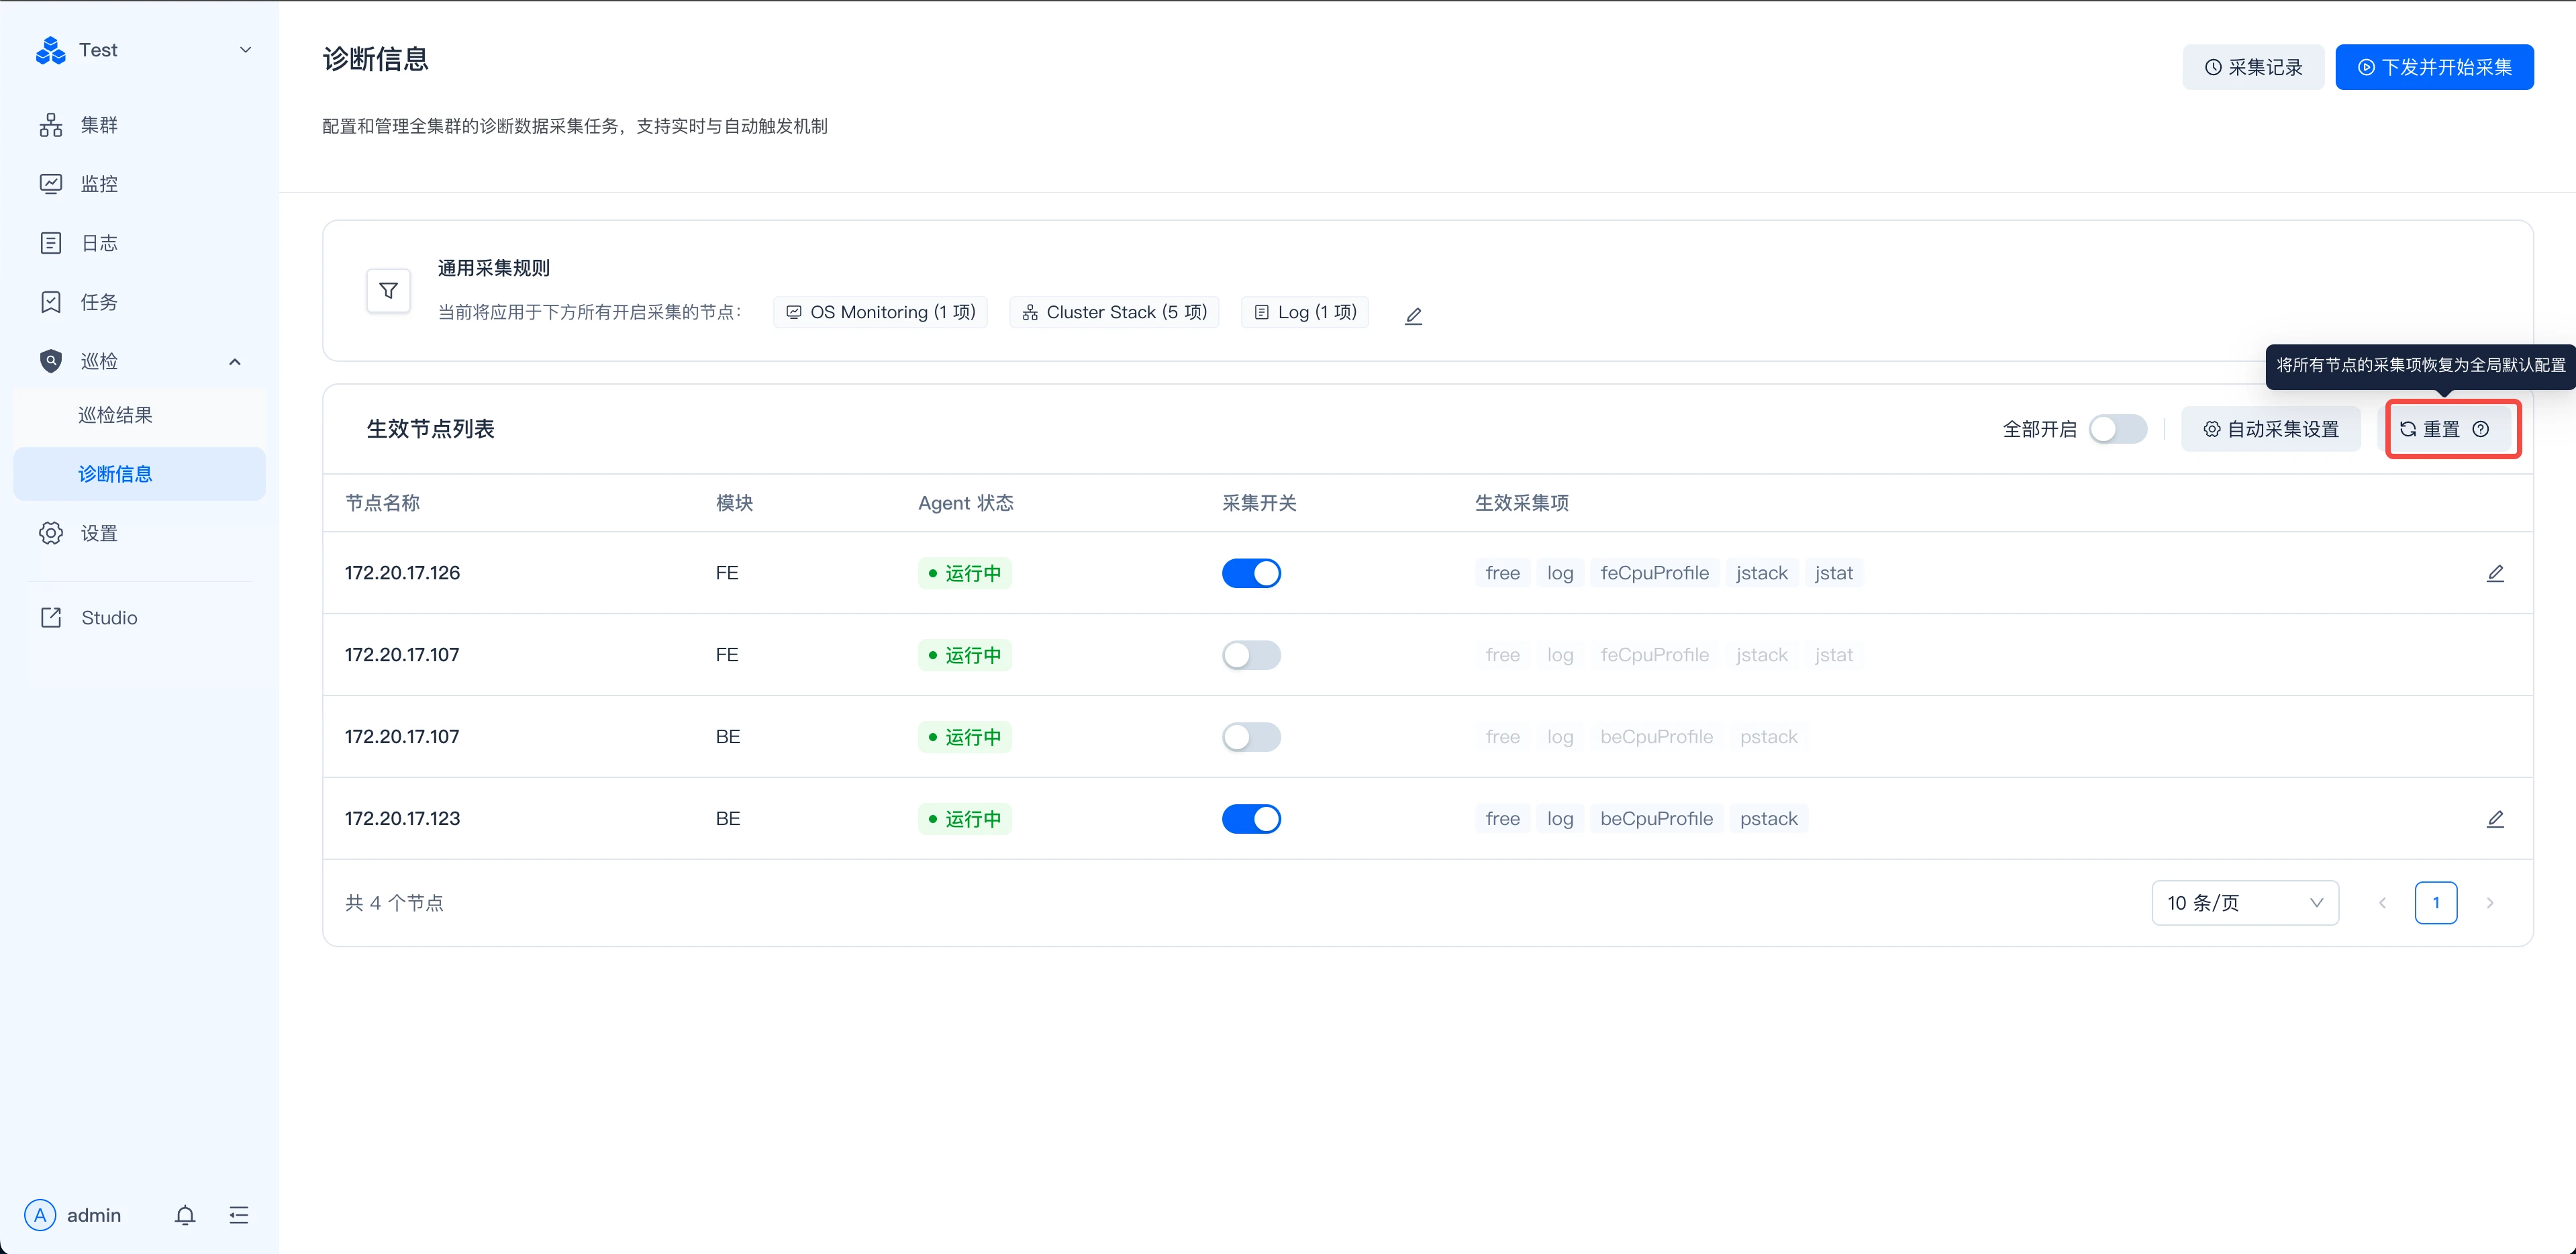The width and height of the screenshot is (2576, 1254).
Task: Click the 日志 document icon
Action: 51,243
